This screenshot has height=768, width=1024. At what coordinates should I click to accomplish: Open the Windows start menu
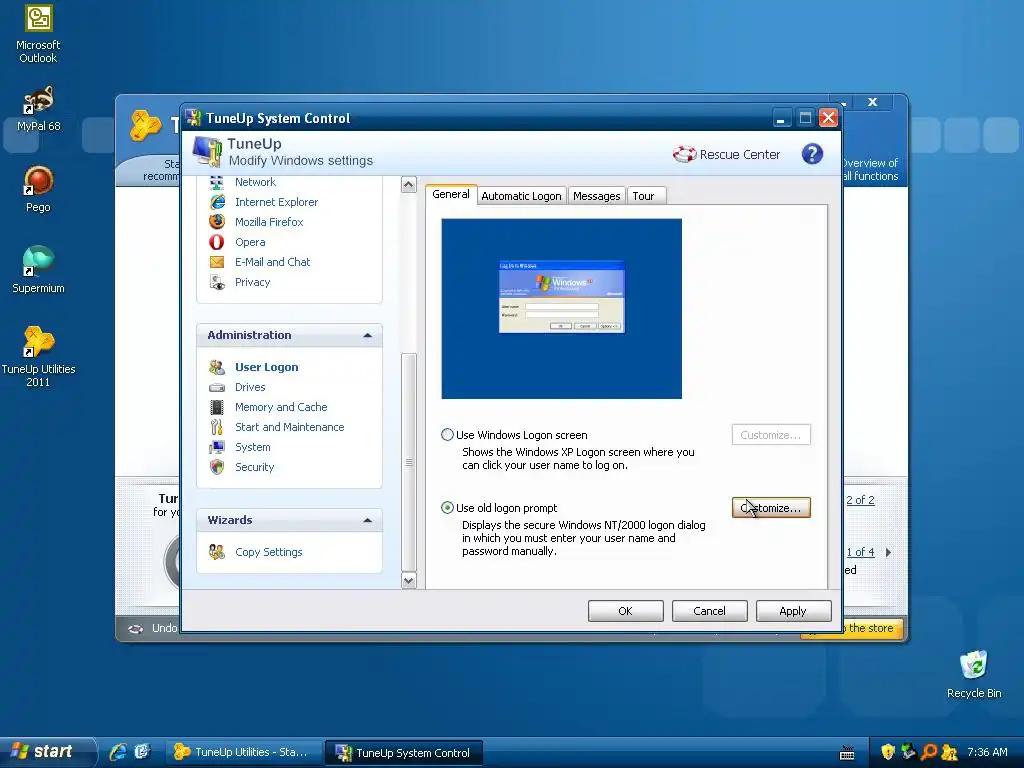coord(46,752)
